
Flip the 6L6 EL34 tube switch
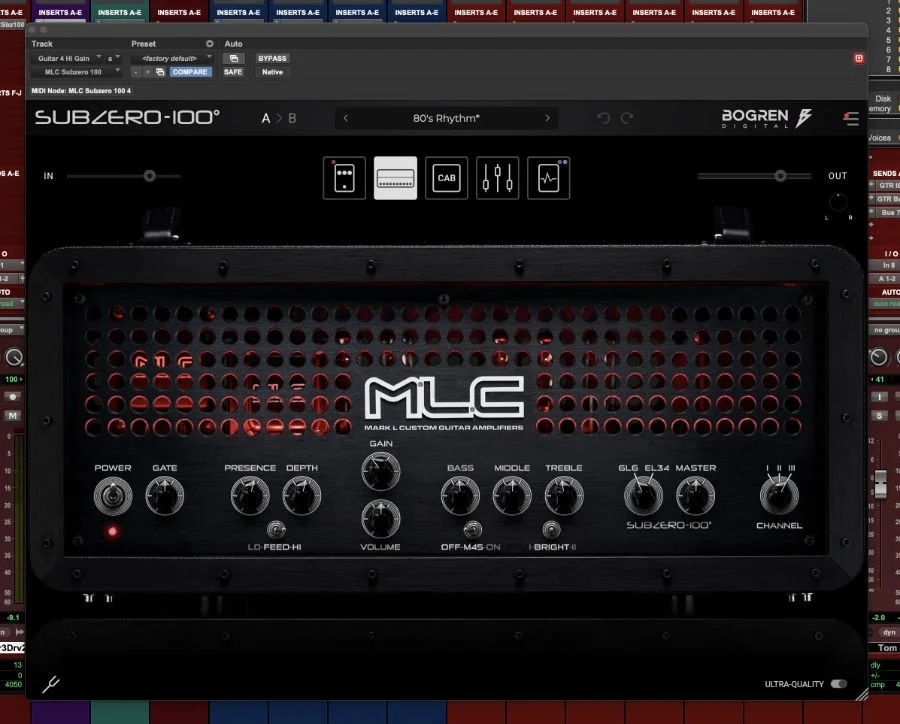(x=643, y=497)
